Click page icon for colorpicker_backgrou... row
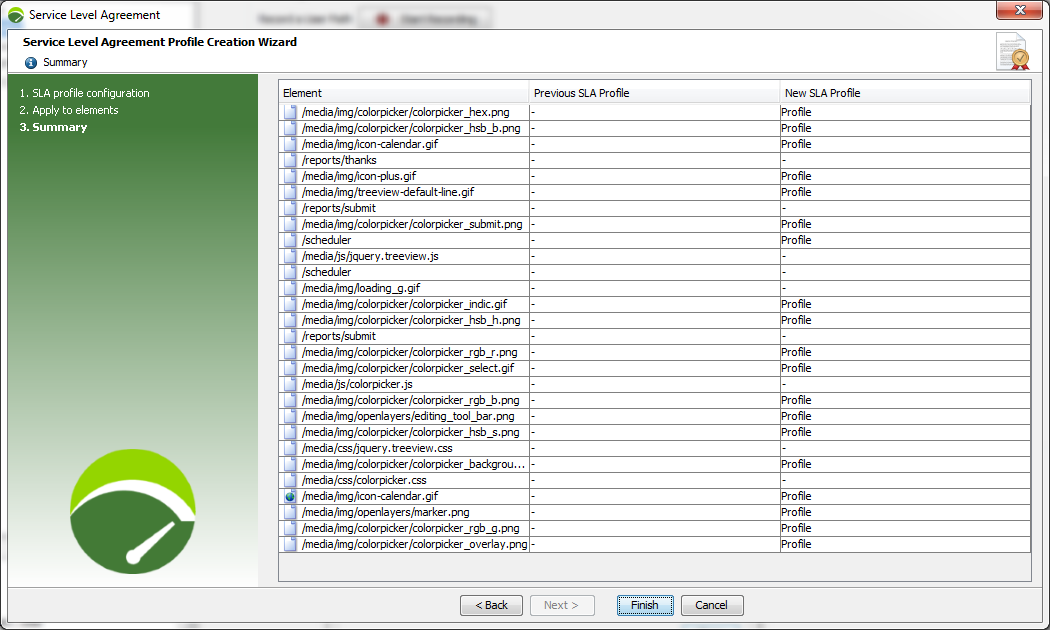1050x630 pixels. (x=290, y=464)
